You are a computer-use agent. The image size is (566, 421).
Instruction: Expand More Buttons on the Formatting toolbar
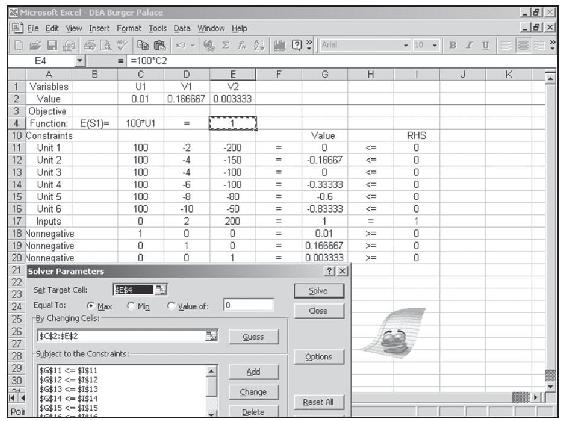(552, 45)
